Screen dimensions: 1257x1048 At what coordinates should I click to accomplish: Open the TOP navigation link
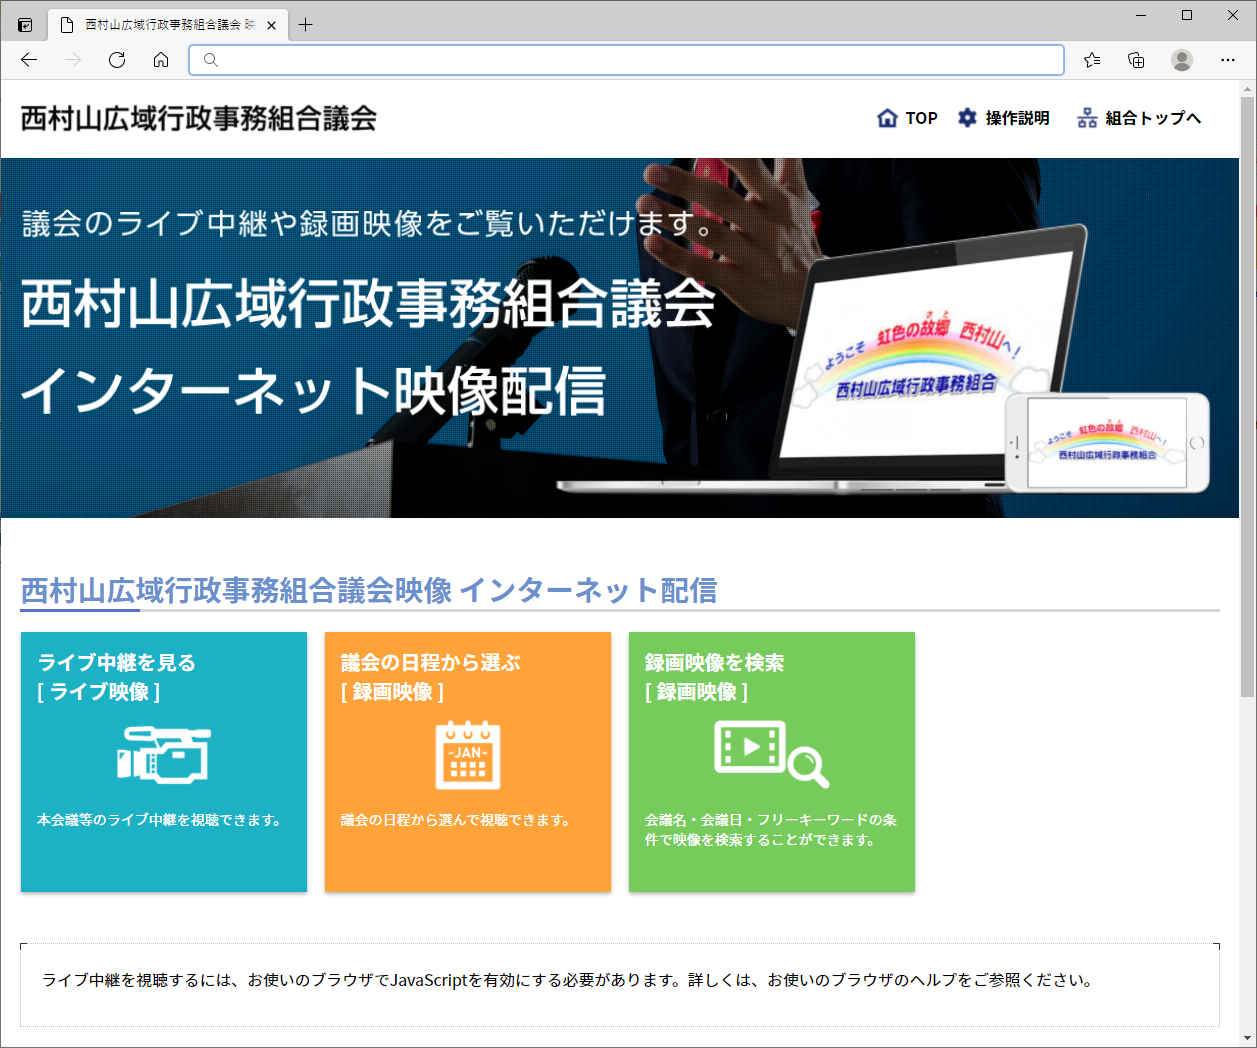tap(921, 118)
